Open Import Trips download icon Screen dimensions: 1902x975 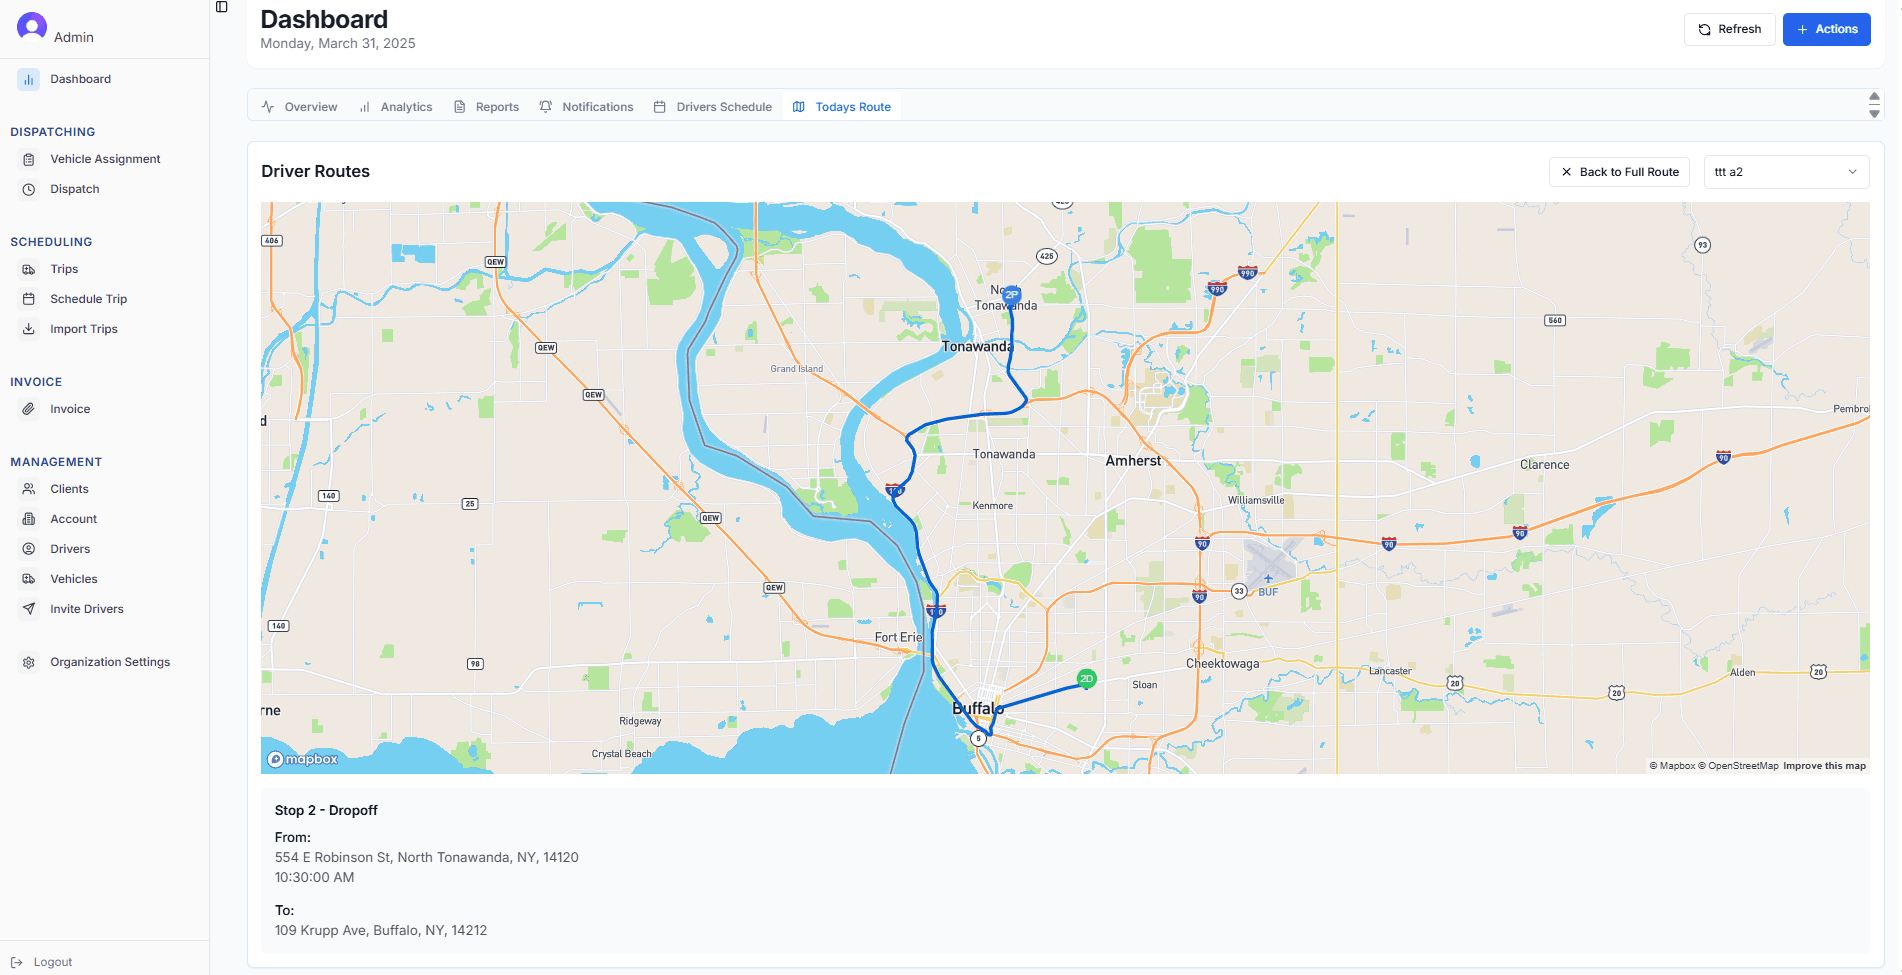click(x=30, y=328)
